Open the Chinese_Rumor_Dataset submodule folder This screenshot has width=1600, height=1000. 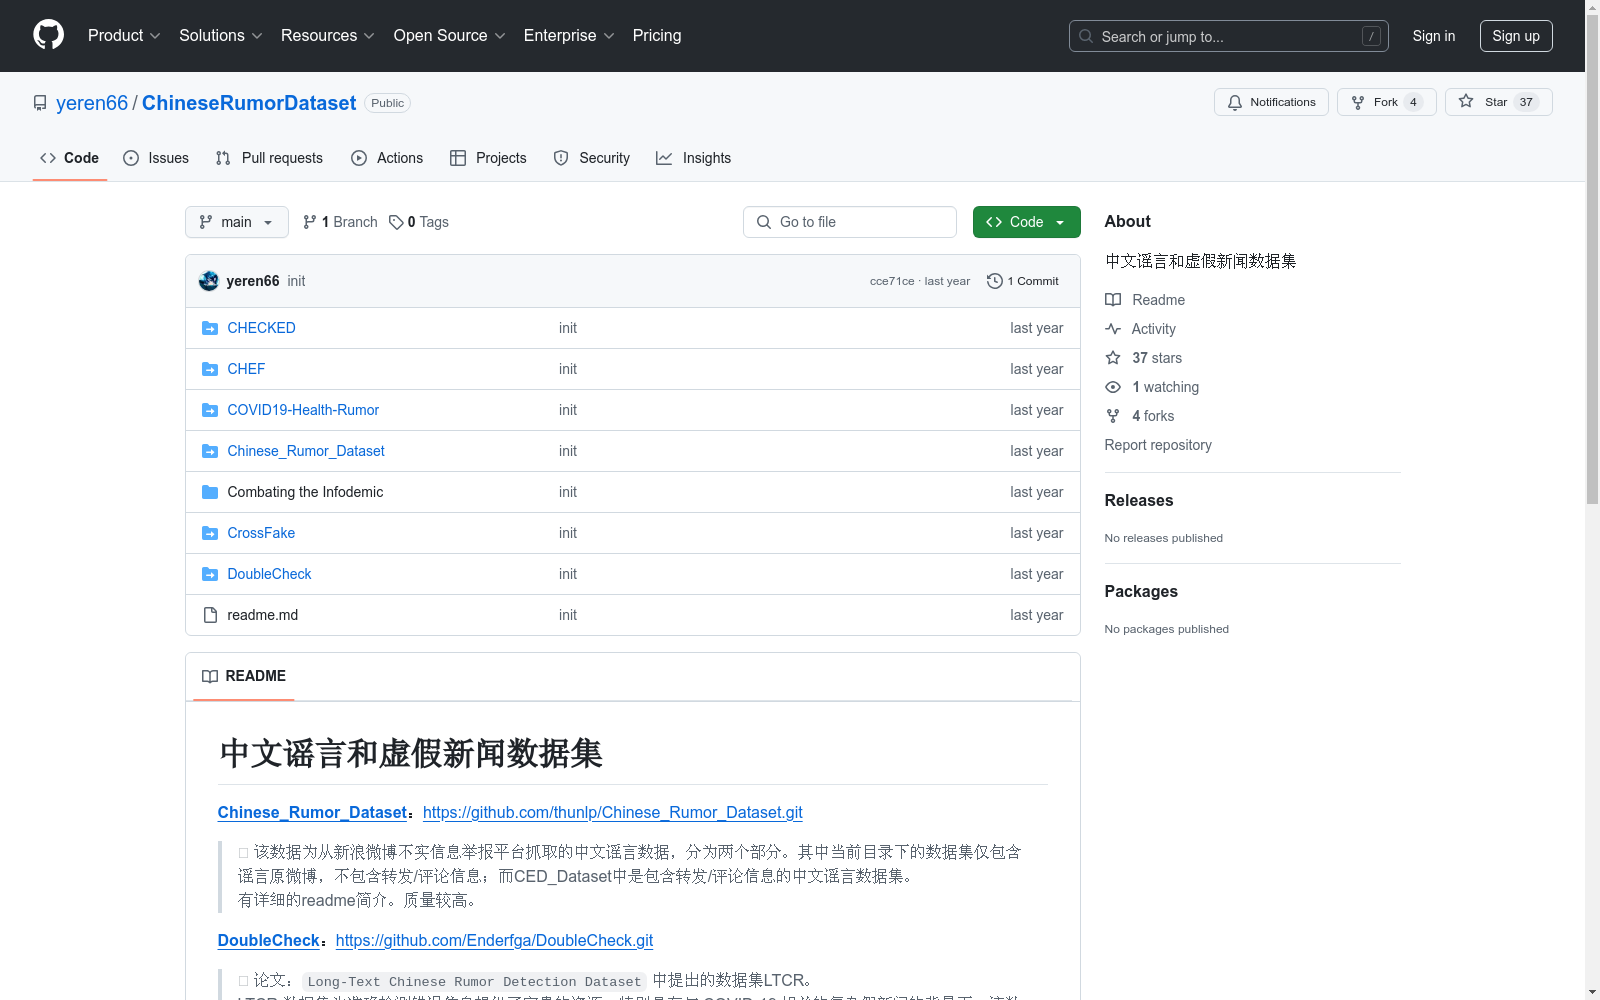tap(306, 451)
